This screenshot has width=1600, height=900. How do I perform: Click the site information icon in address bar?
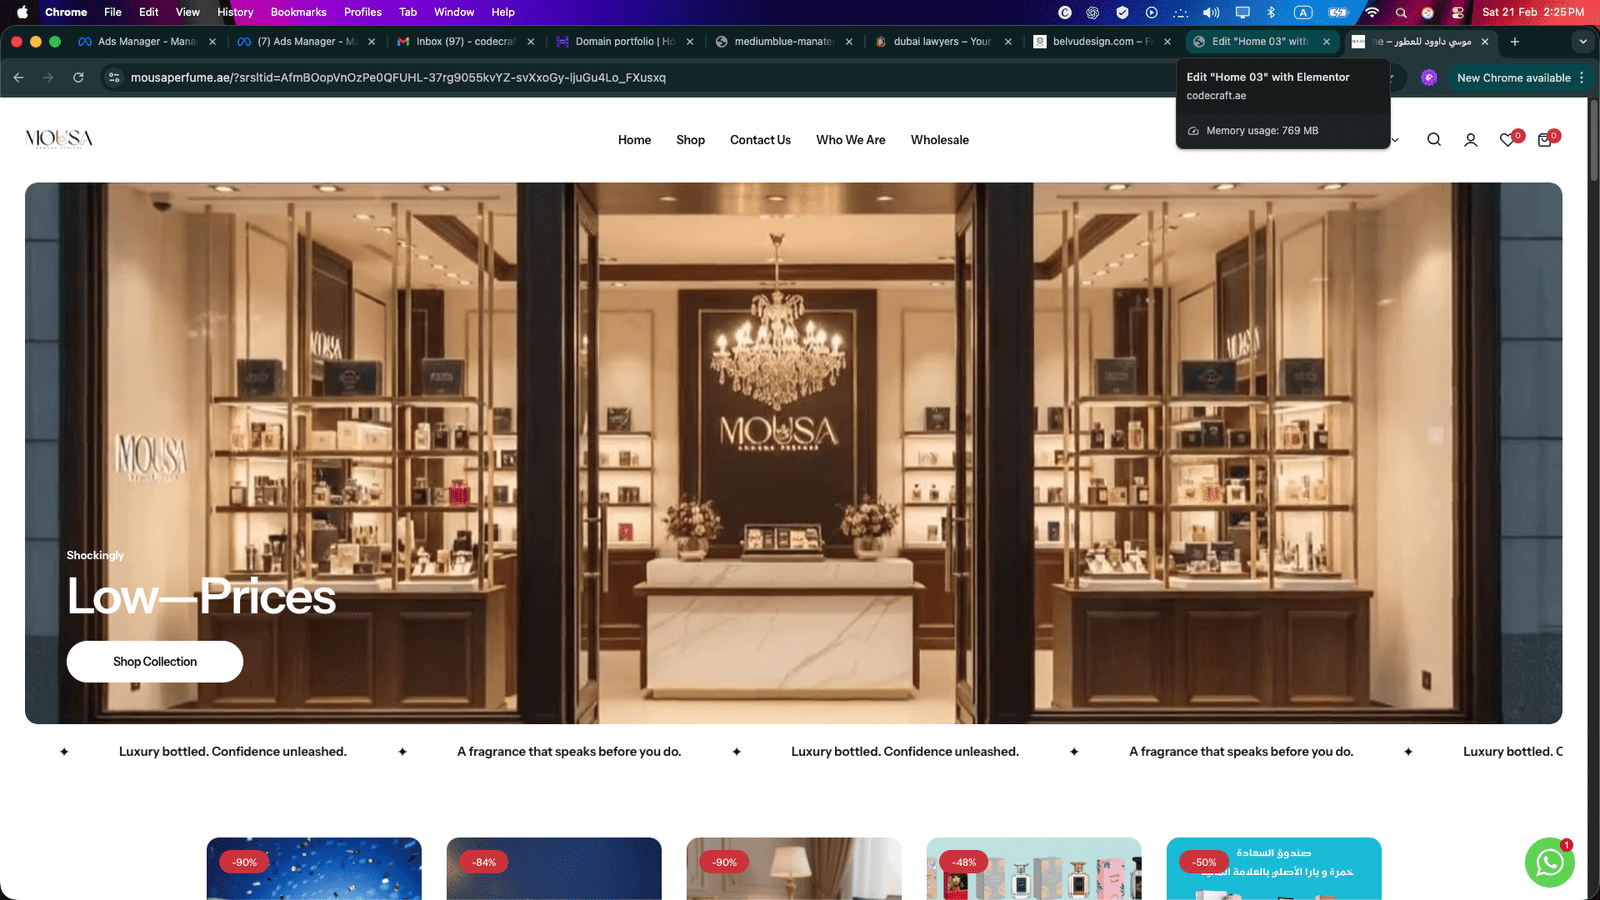click(x=114, y=77)
